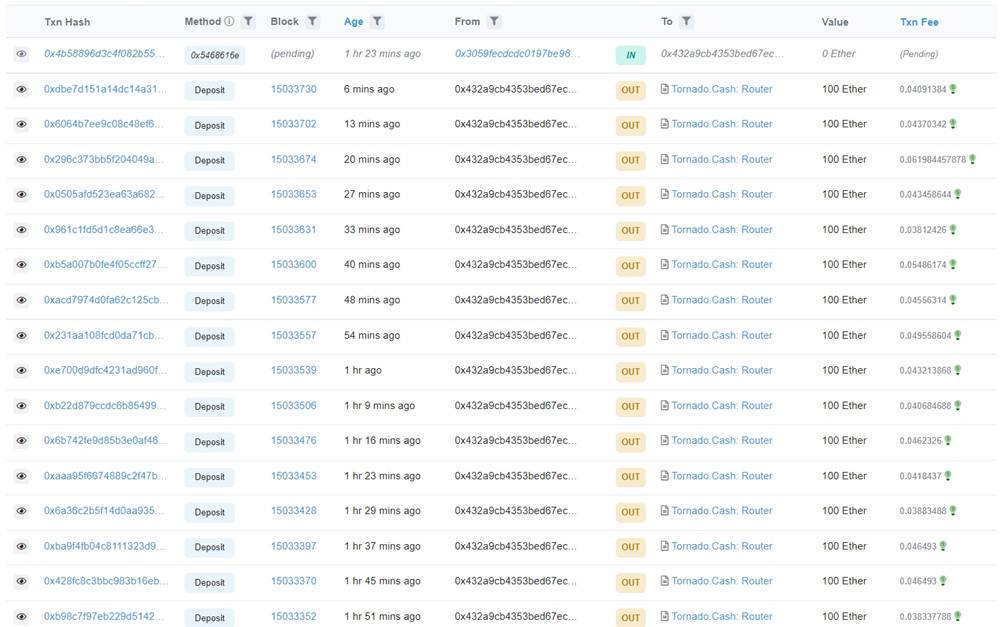The width and height of the screenshot is (1000, 627).
Task: Click the IN badge in pending row
Action: tap(631, 55)
